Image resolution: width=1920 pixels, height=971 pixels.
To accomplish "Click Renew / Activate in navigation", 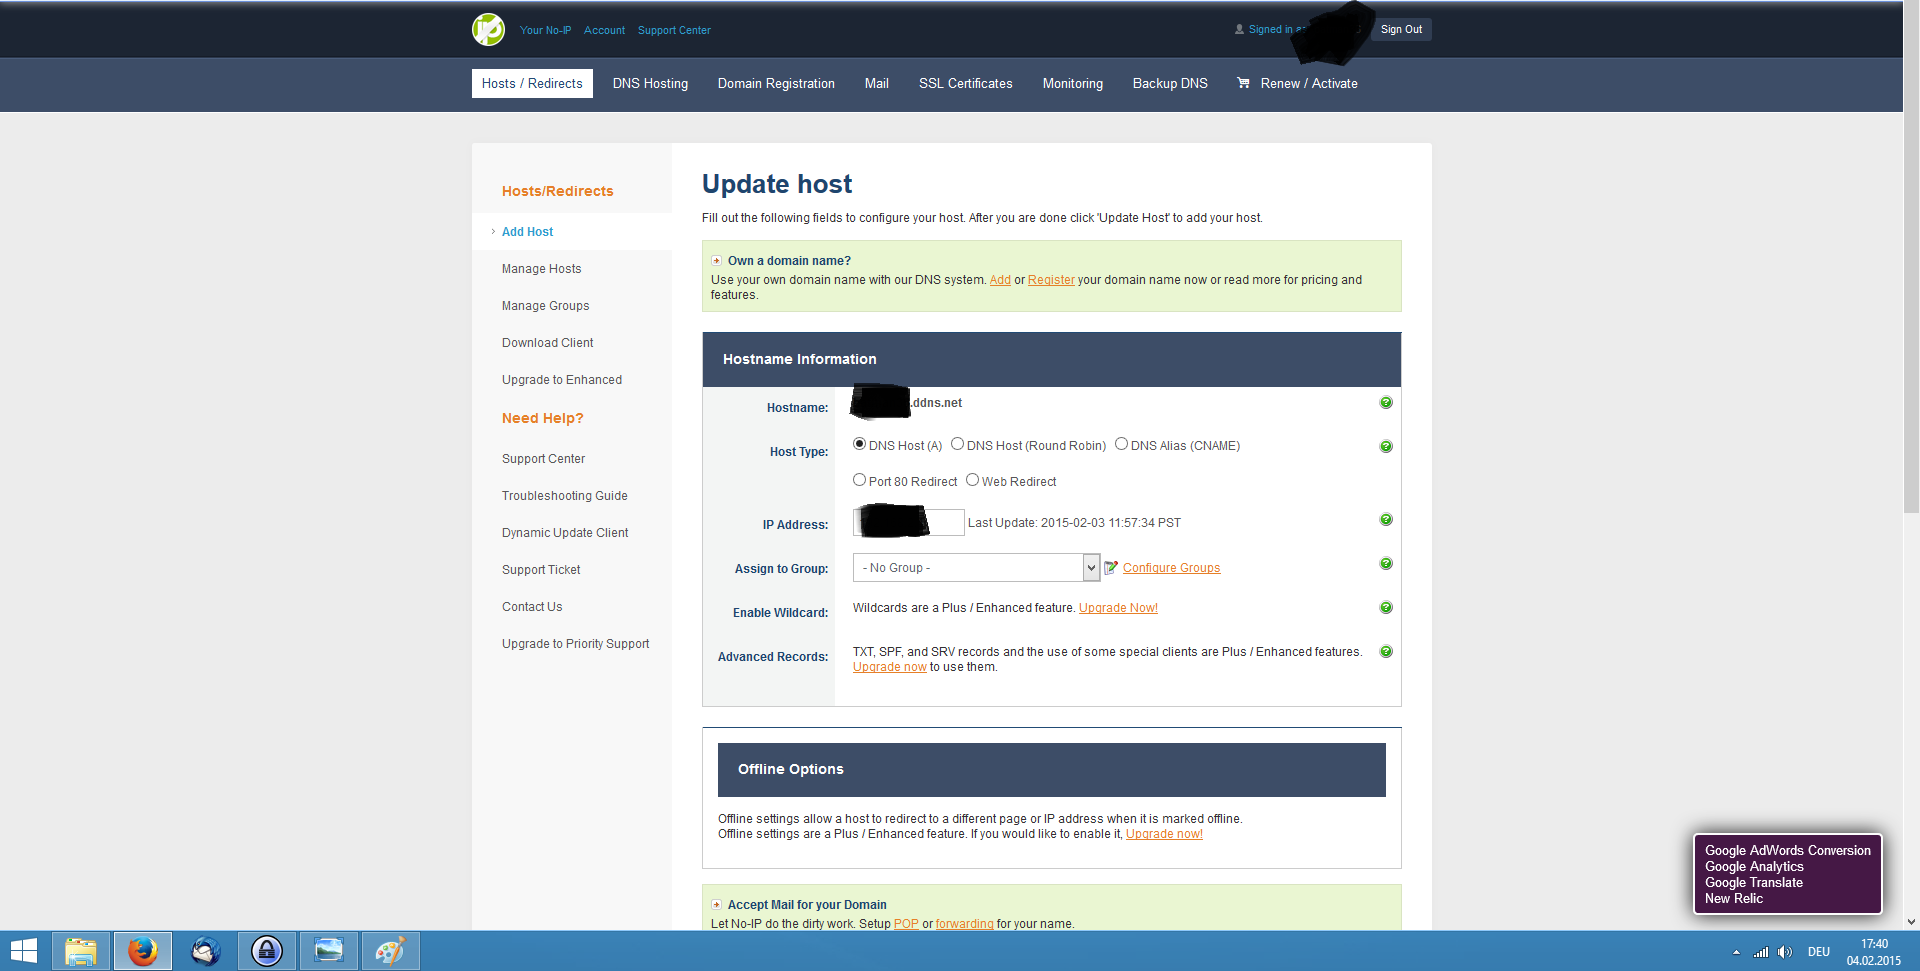I will [x=1309, y=83].
